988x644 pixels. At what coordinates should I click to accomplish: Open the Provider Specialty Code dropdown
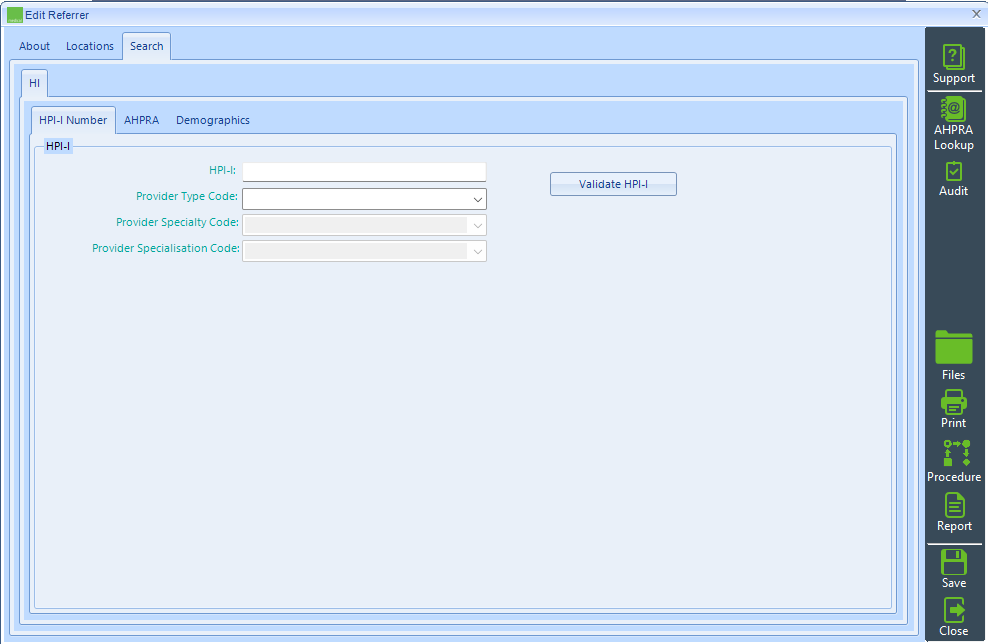[x=364, y=225]
